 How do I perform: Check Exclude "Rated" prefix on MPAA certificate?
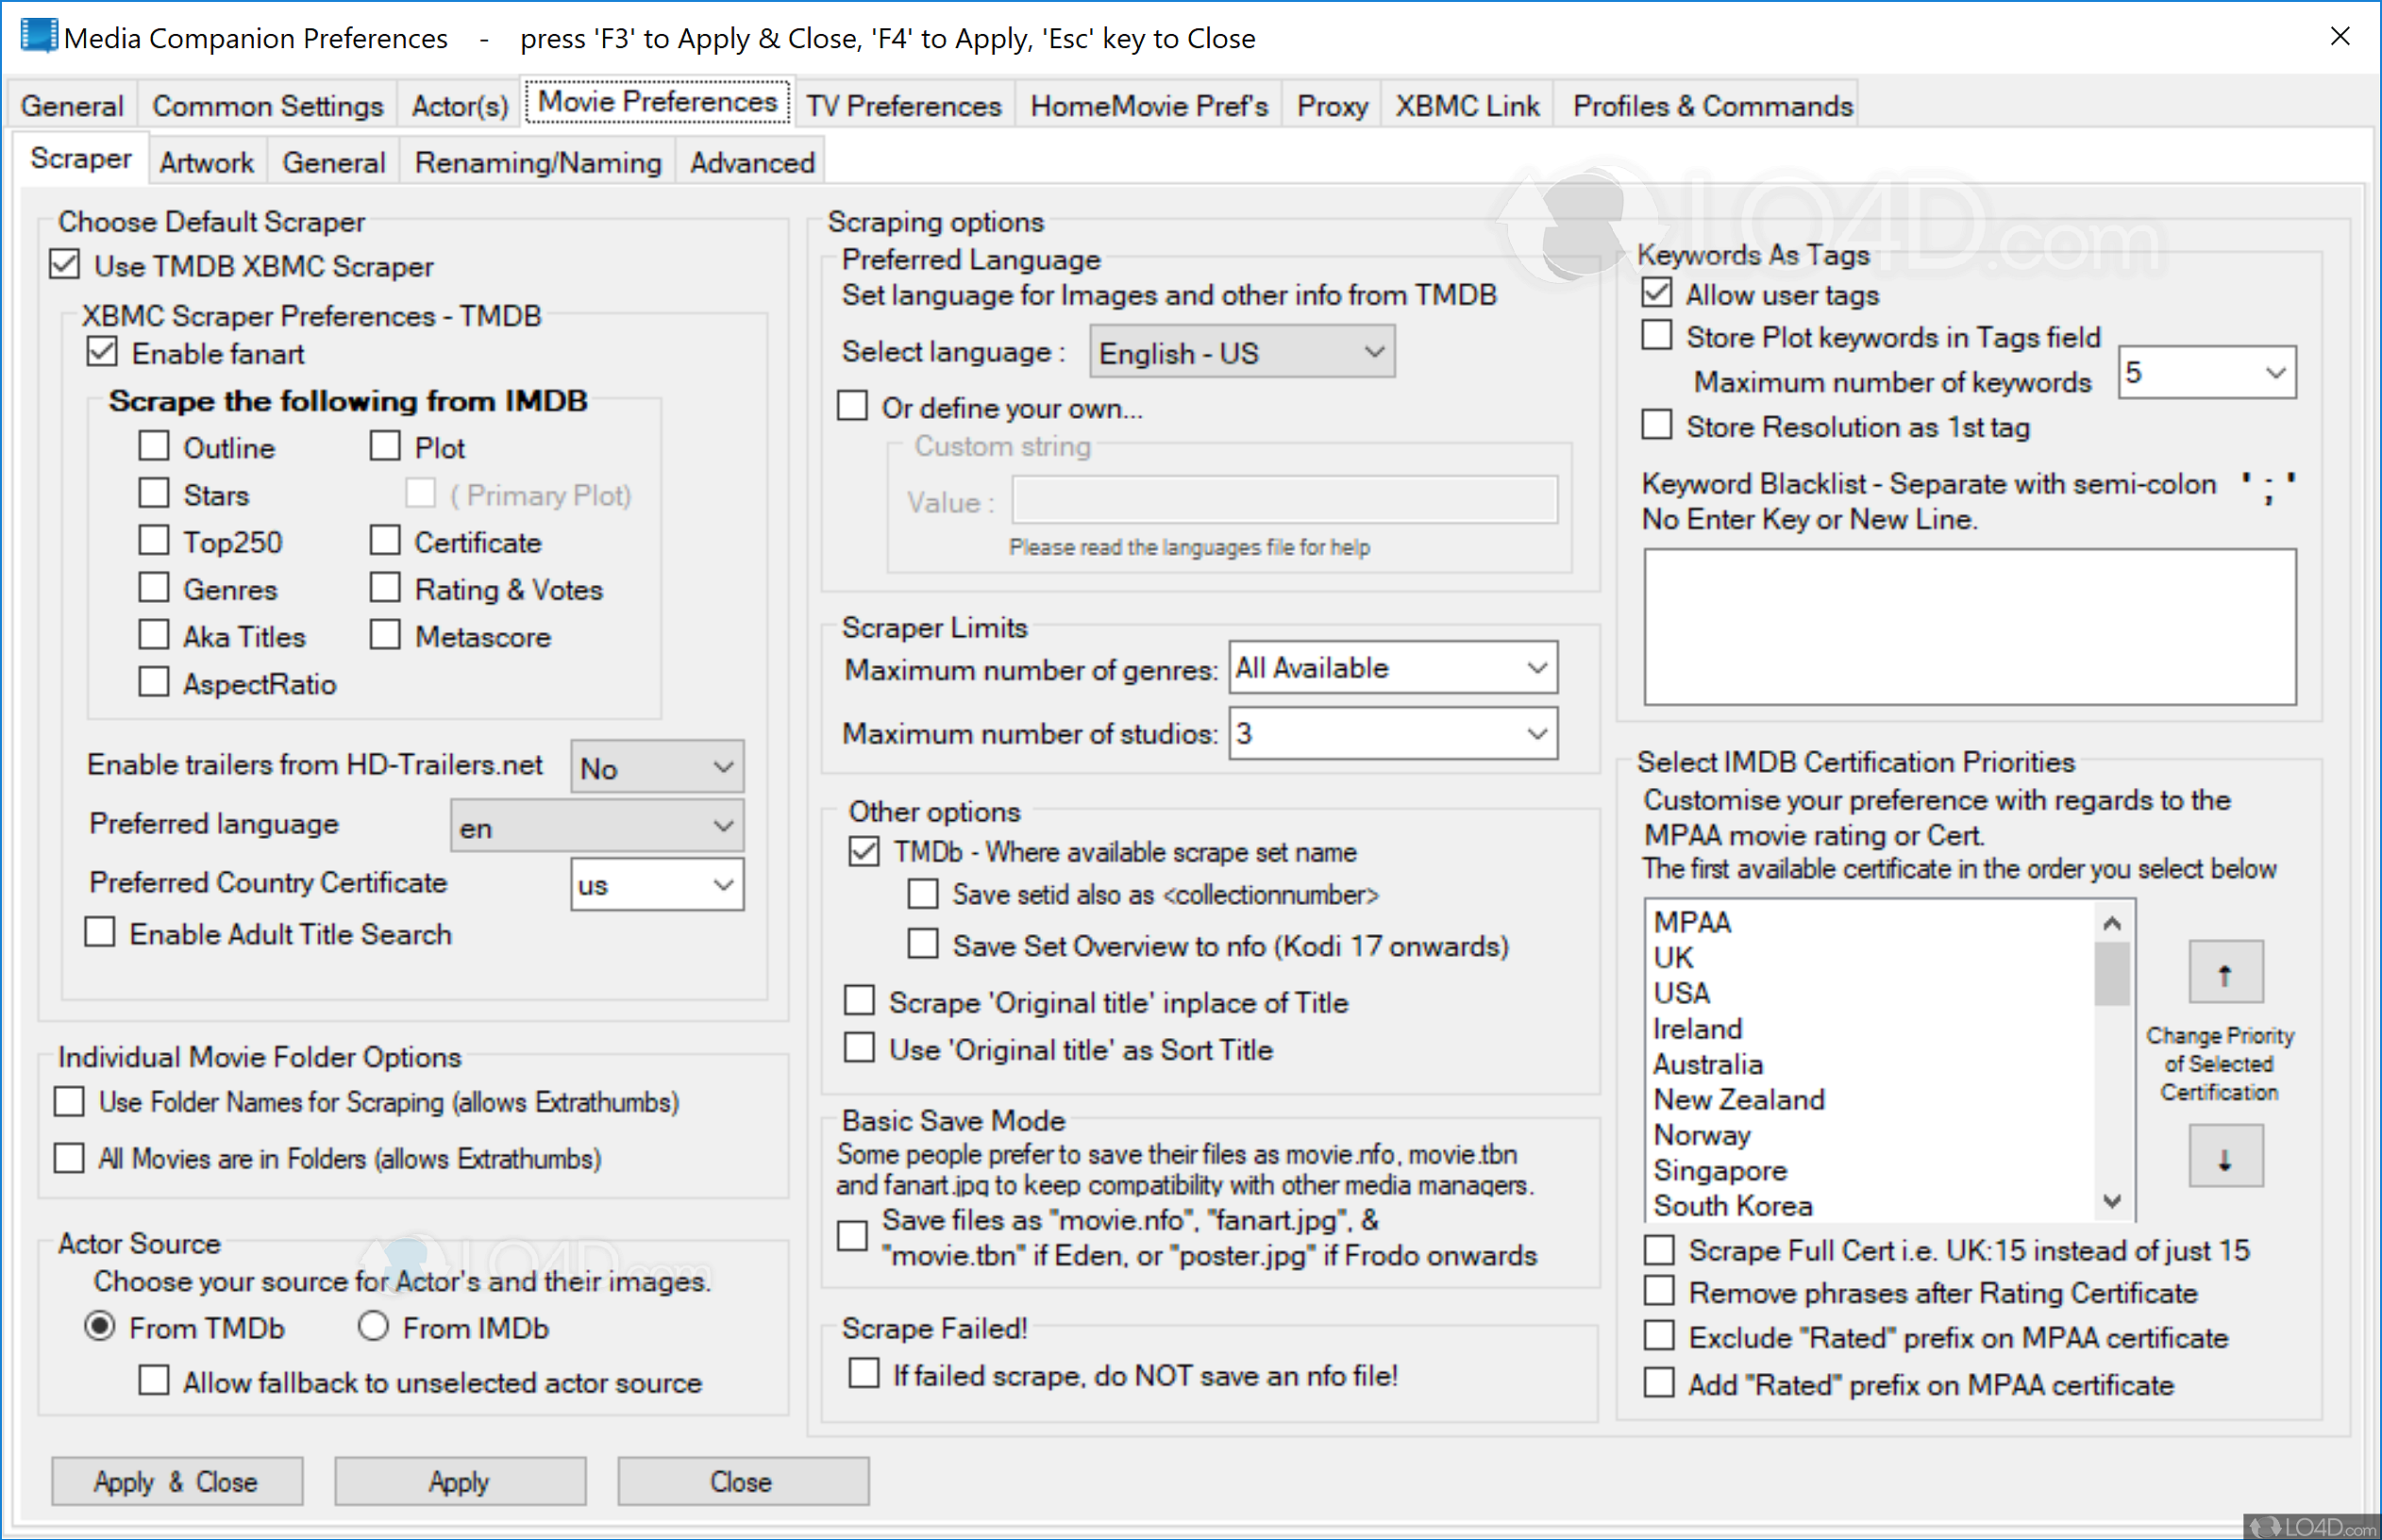click(1660, 1336)
